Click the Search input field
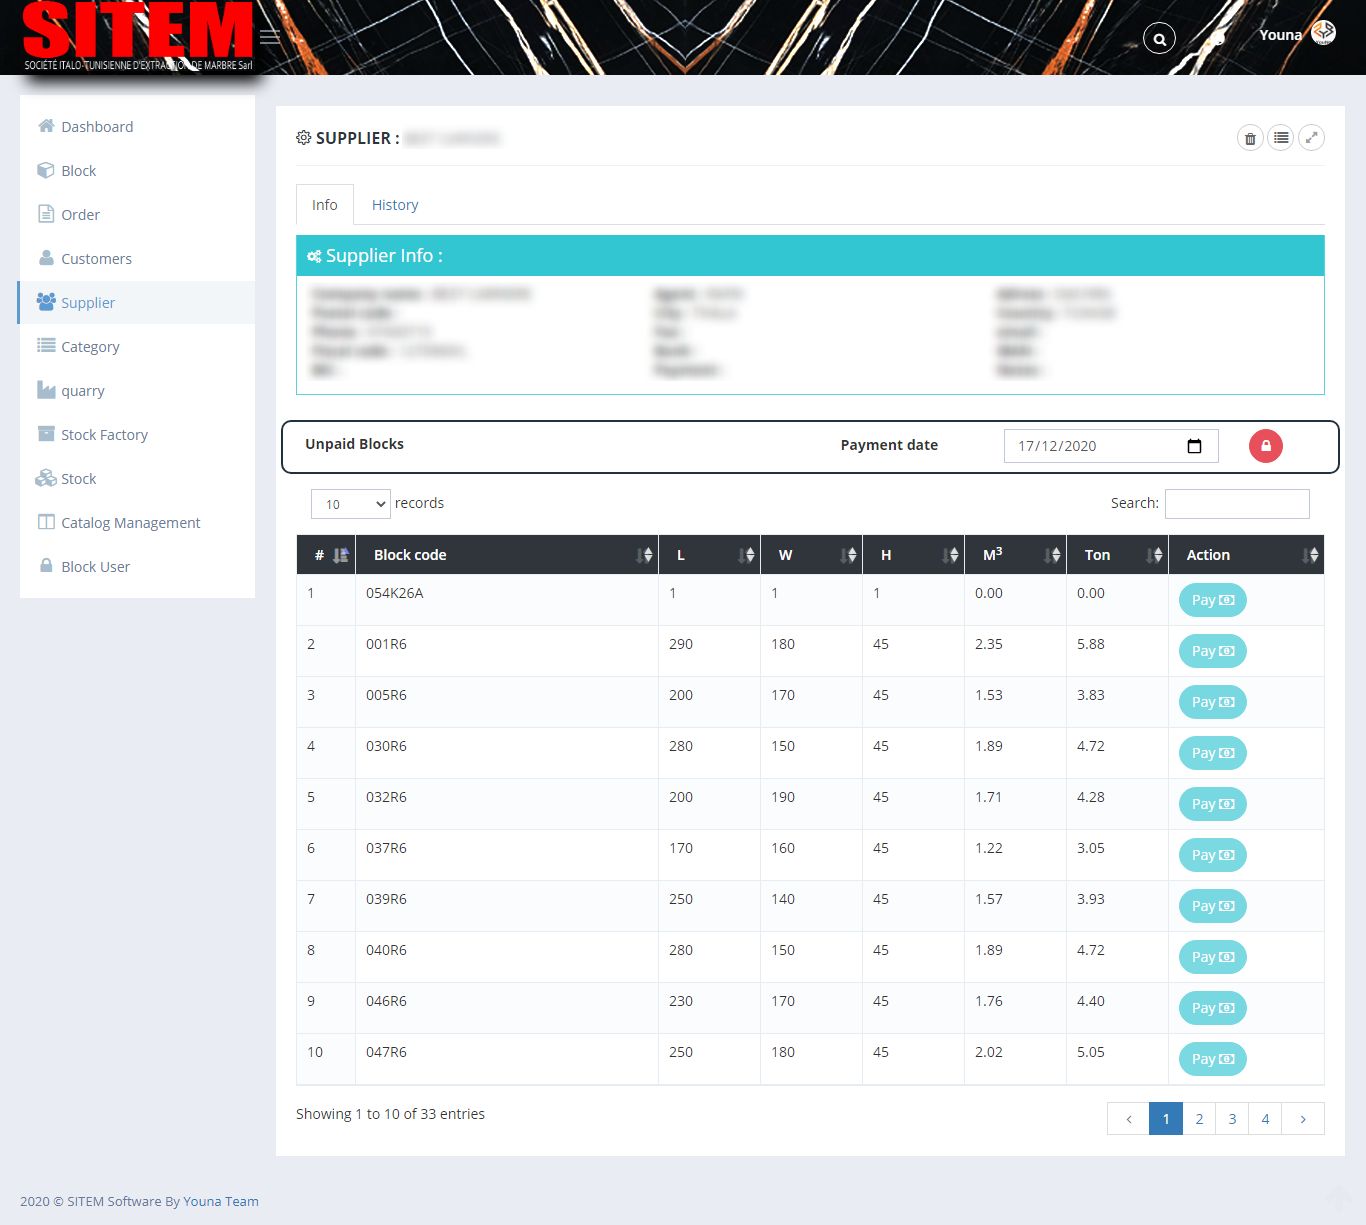1366x1225 pixels. (x=1237, y=504)
